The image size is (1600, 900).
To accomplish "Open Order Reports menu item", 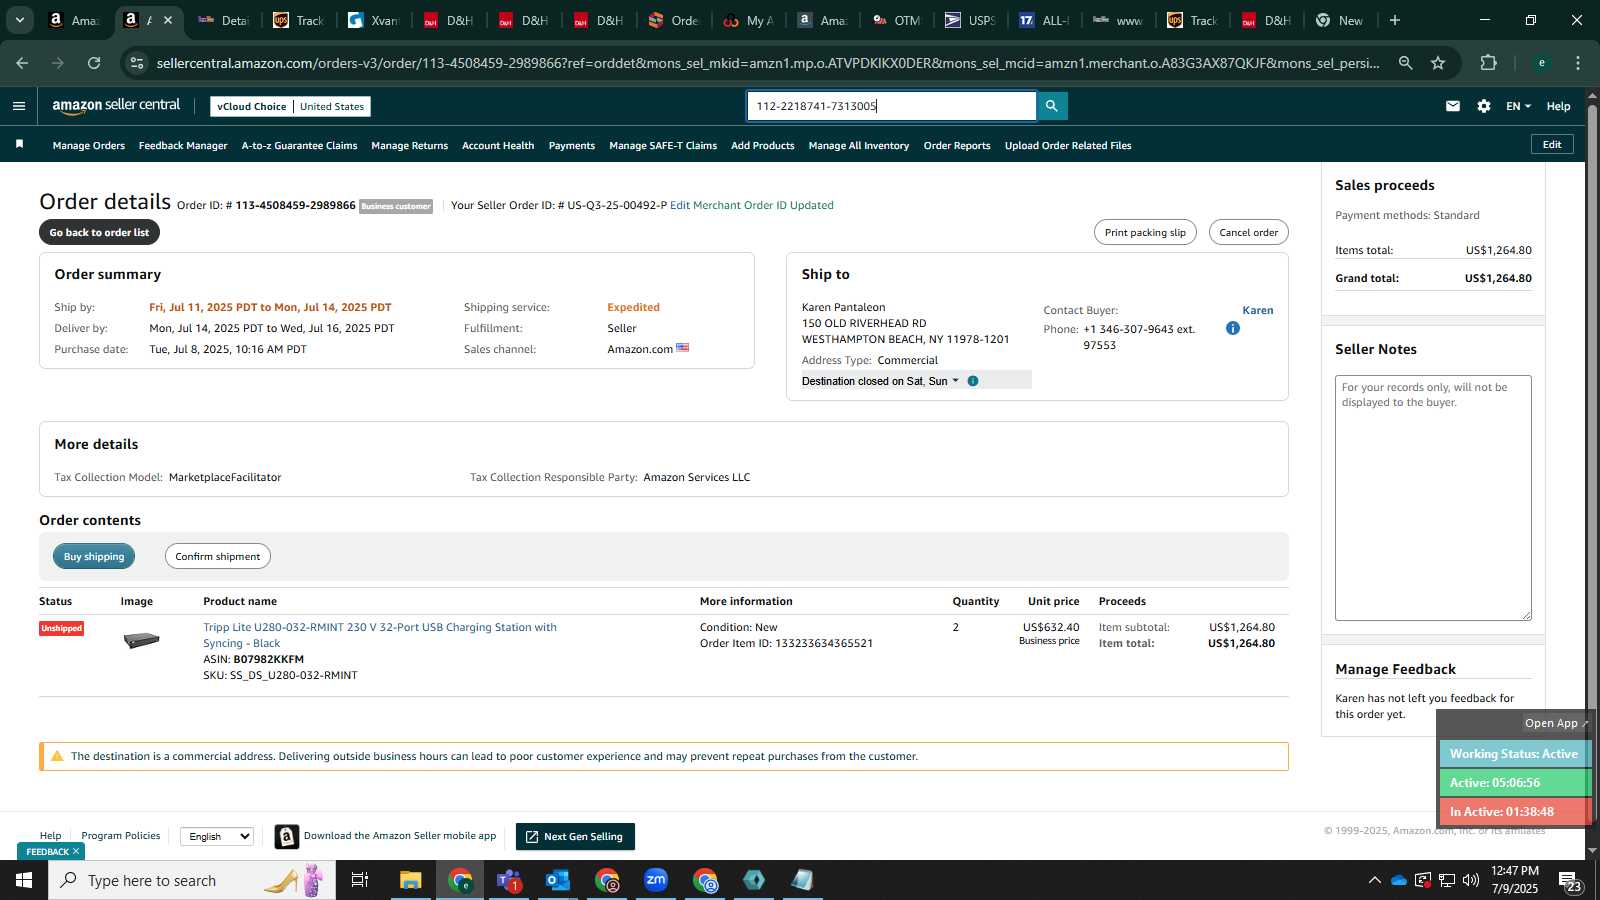I will coord(957,146).
